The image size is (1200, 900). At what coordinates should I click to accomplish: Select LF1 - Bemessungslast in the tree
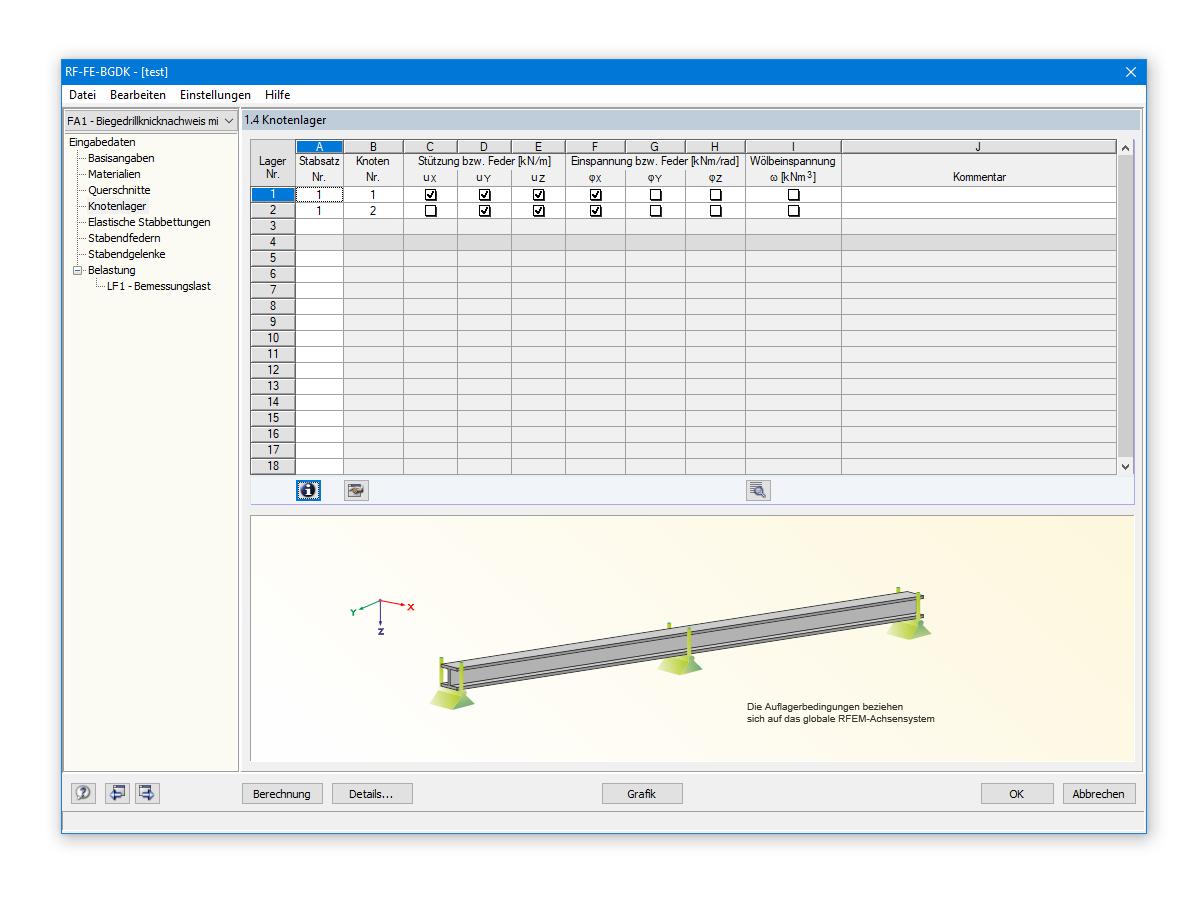click(159, 286)
